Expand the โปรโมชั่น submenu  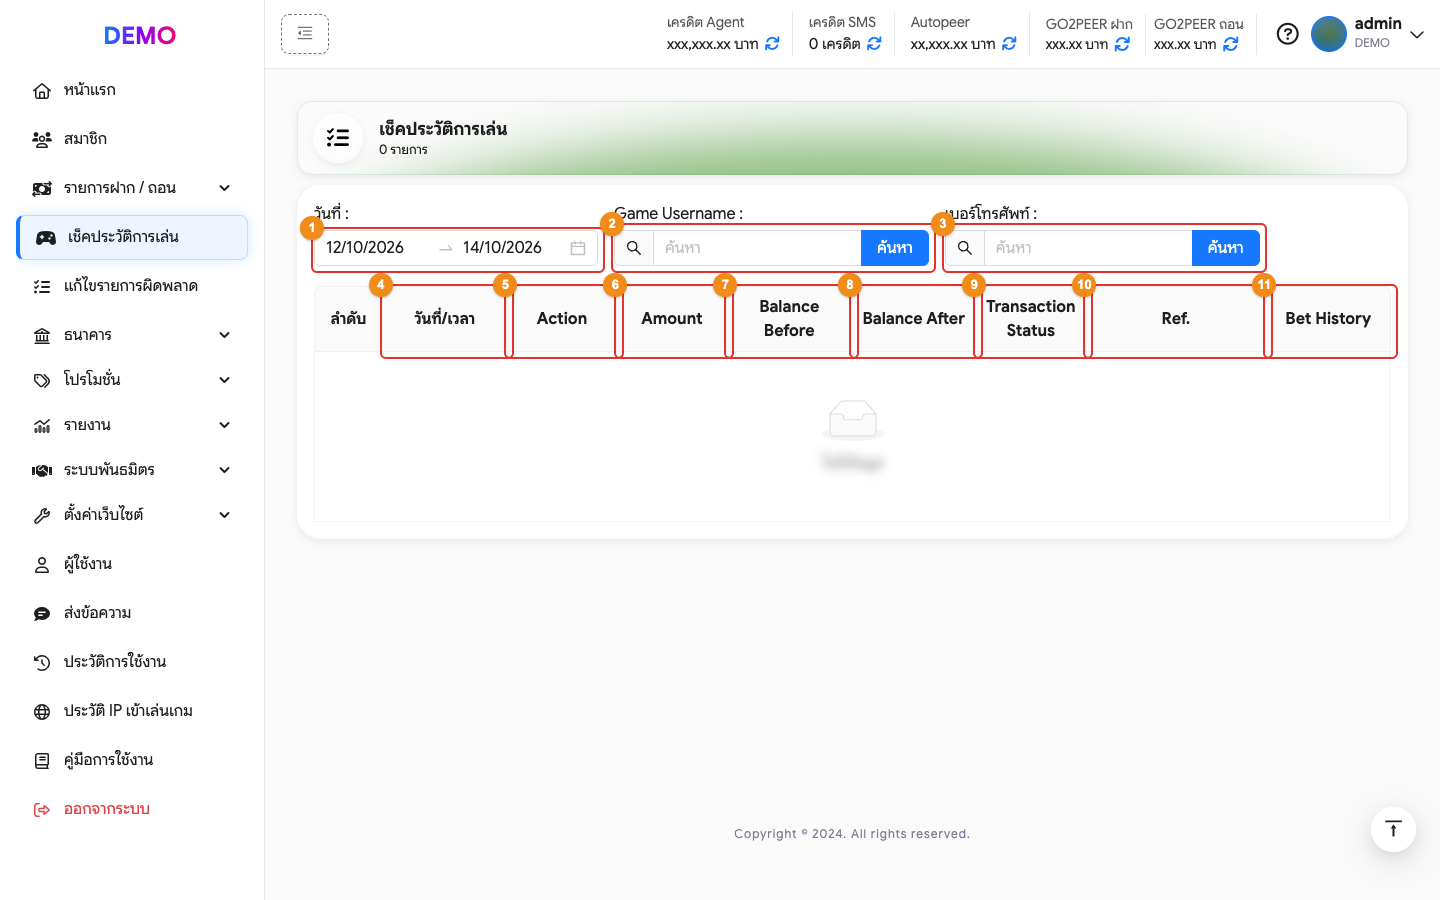point(225,380)
